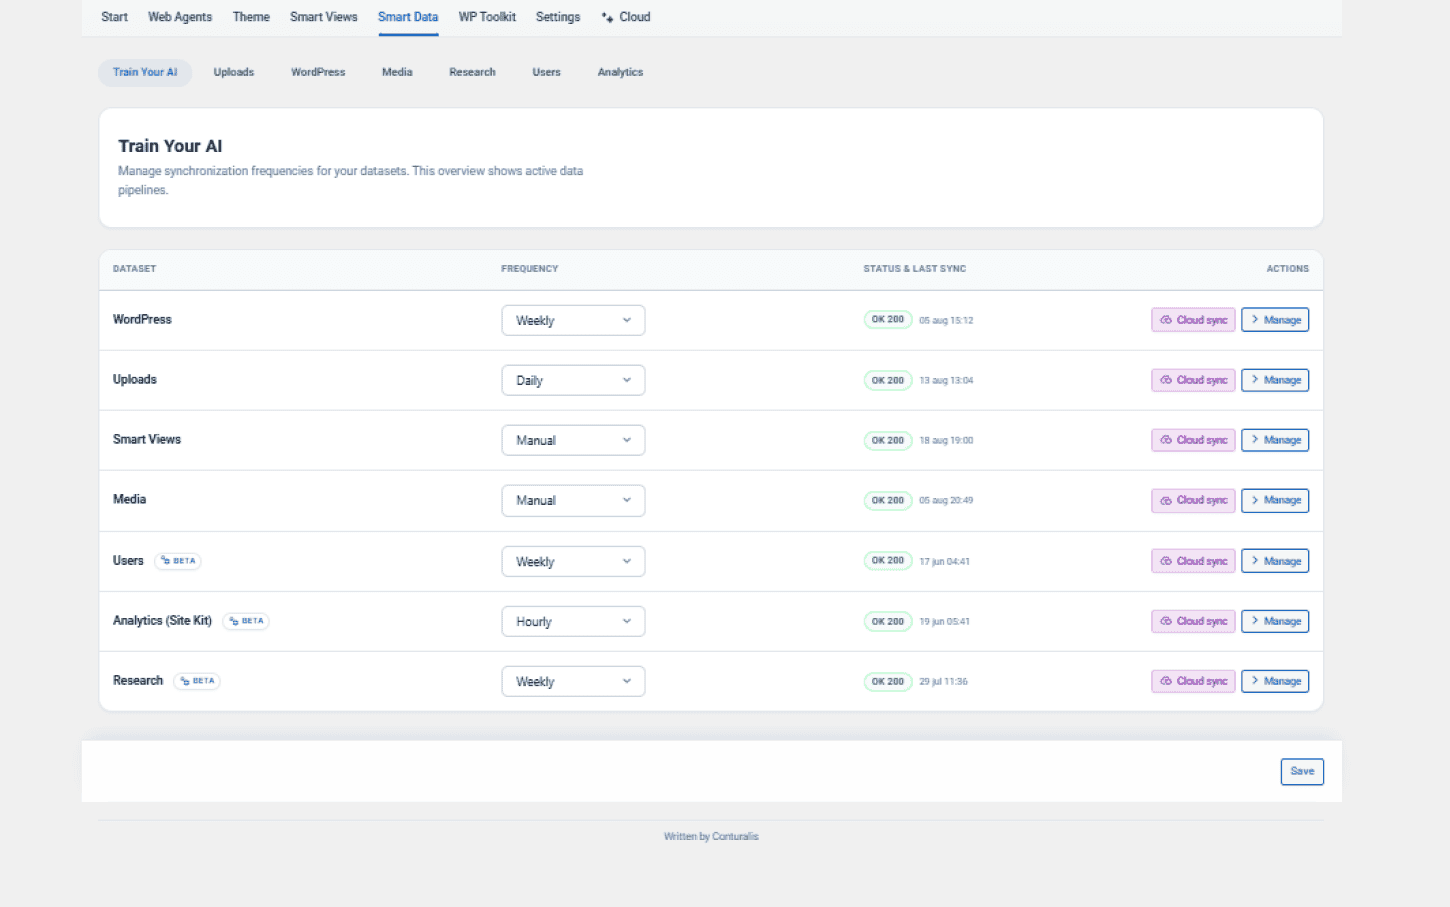Open the Cloud tab
The image size is (1450, 907).
pos(626,17)
